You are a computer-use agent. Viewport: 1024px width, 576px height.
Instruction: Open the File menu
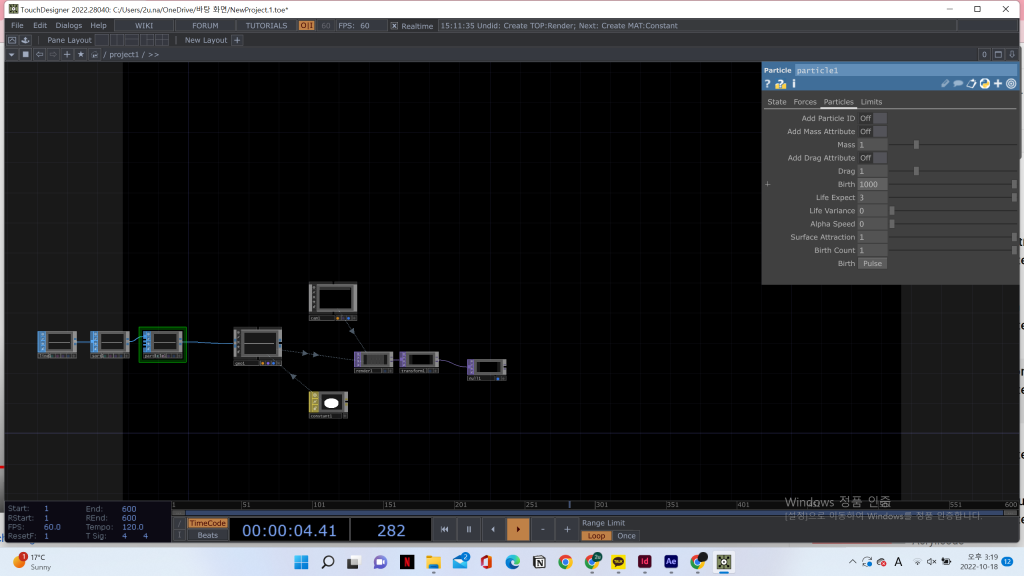pyautogui.click(x=17, y=25)
